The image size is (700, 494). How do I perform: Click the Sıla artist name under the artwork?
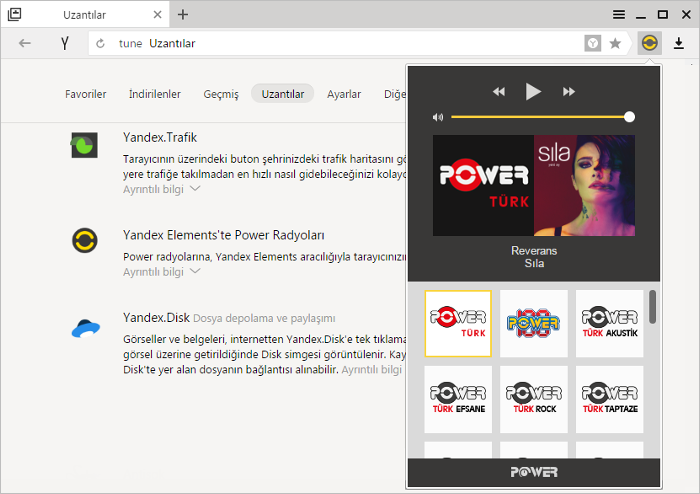534,263
